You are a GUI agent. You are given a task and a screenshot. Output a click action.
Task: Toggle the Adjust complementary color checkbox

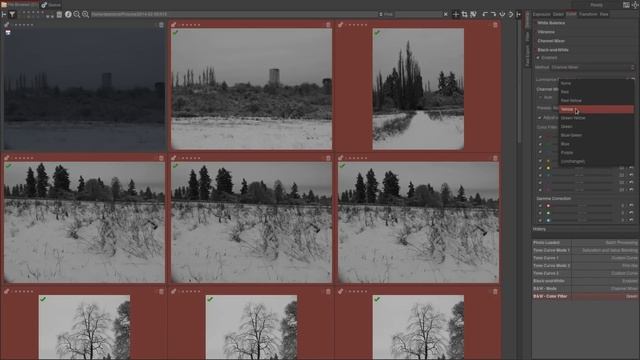(540, 118)
